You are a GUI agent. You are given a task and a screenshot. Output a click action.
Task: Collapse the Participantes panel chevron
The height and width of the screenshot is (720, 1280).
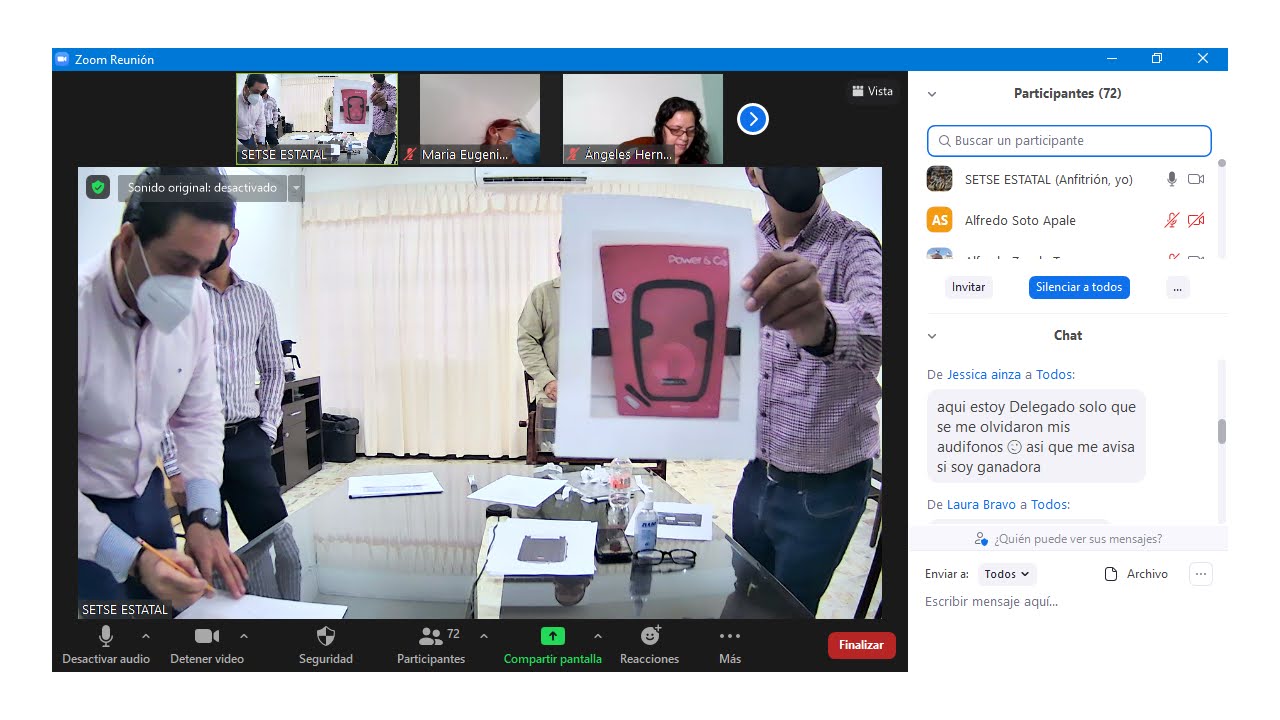pyautogui.click(x=932, y=94)
